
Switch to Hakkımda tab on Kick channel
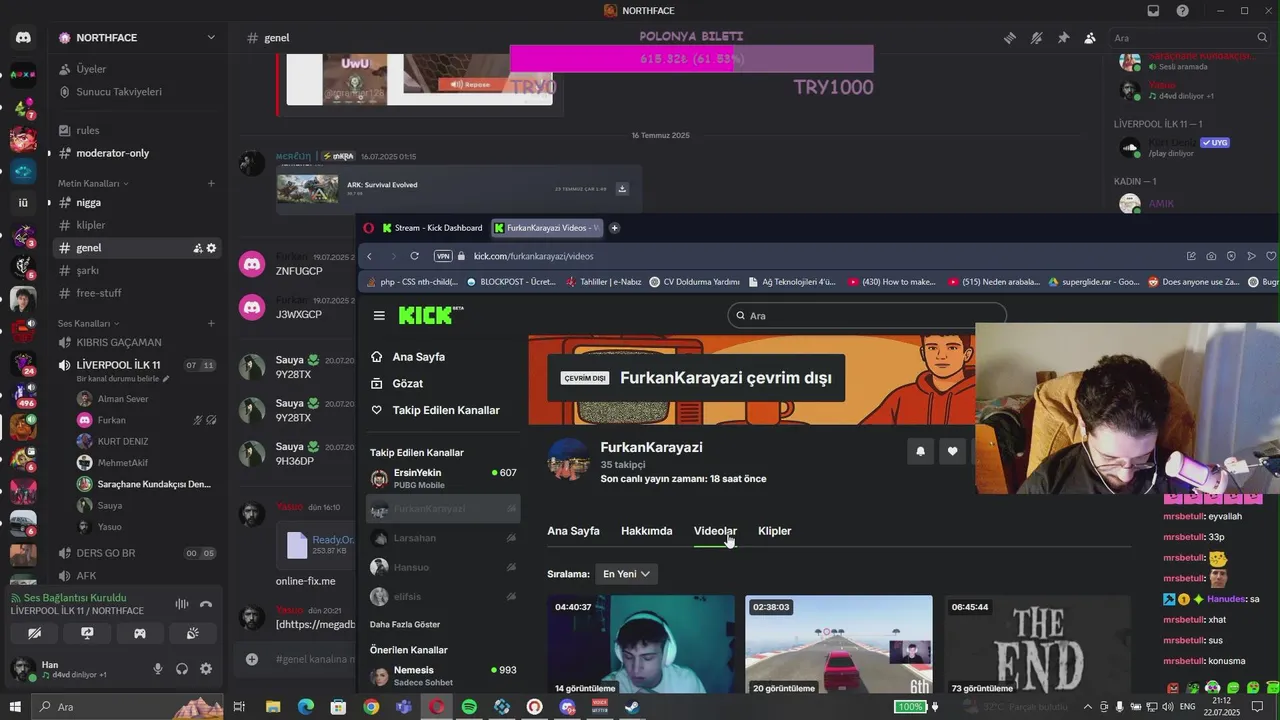click(x=646, y=531)
